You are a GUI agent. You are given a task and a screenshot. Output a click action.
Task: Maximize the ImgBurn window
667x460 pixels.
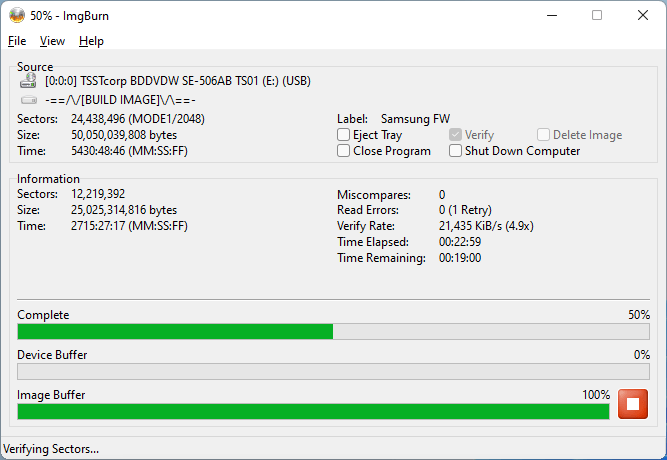pos(597,15)
